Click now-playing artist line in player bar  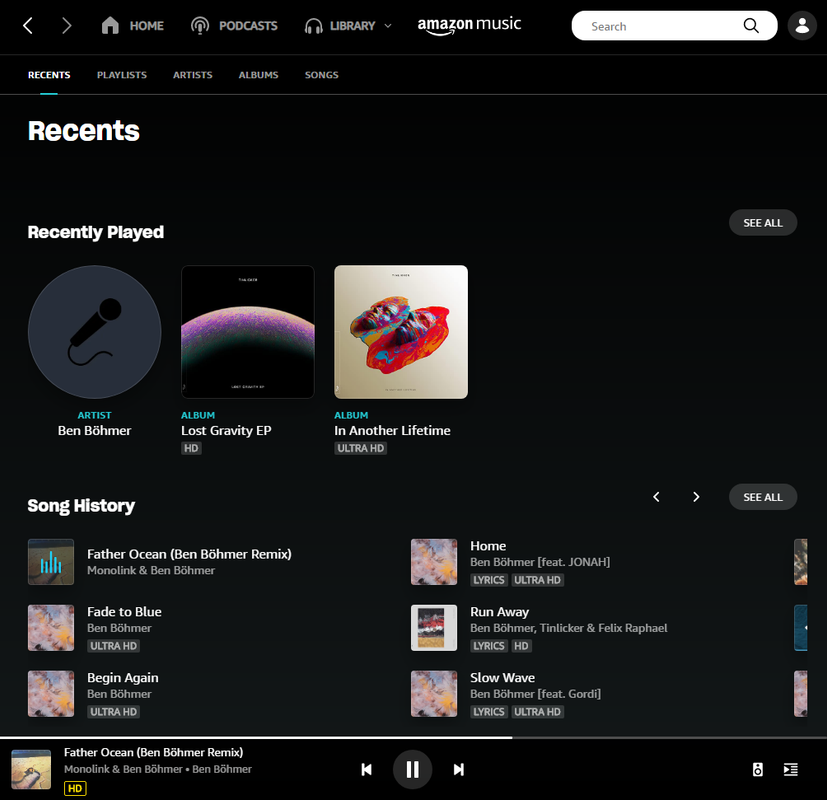[158, 769]
